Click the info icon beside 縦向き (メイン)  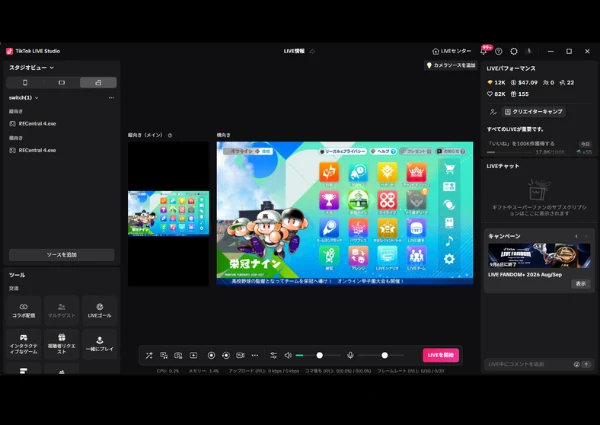[170, 135]
